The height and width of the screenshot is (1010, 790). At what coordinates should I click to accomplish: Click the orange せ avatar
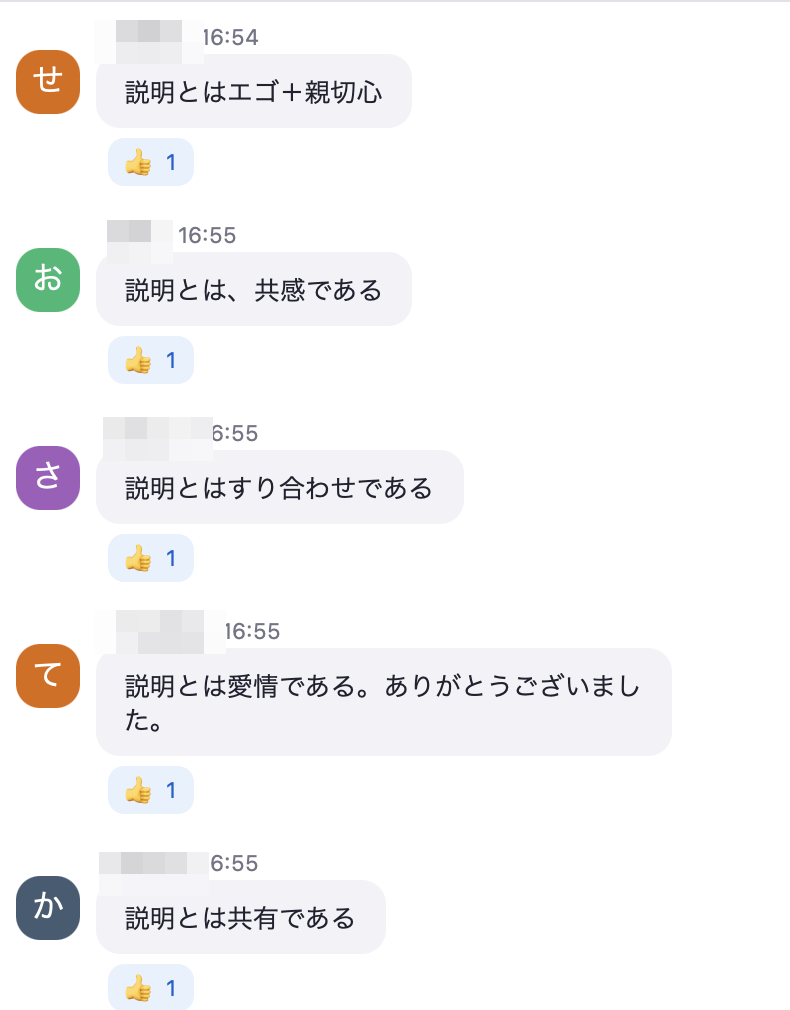click(x=48, y=82)
